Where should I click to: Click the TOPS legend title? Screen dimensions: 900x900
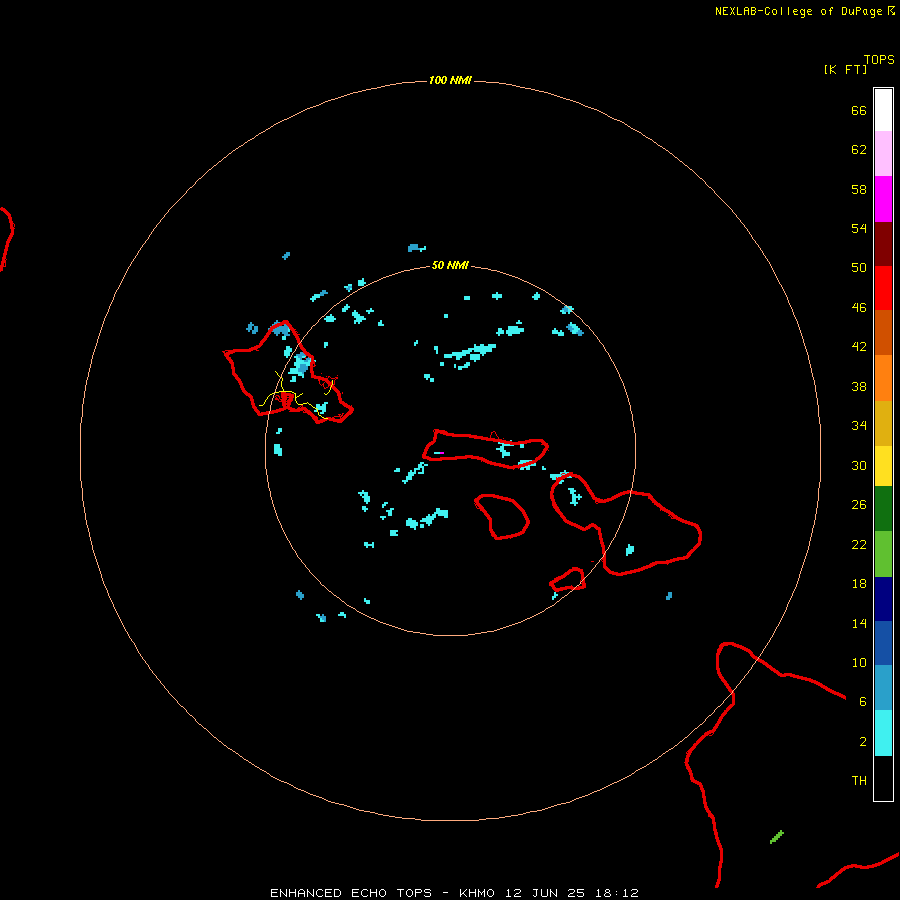tap(879, 59)
